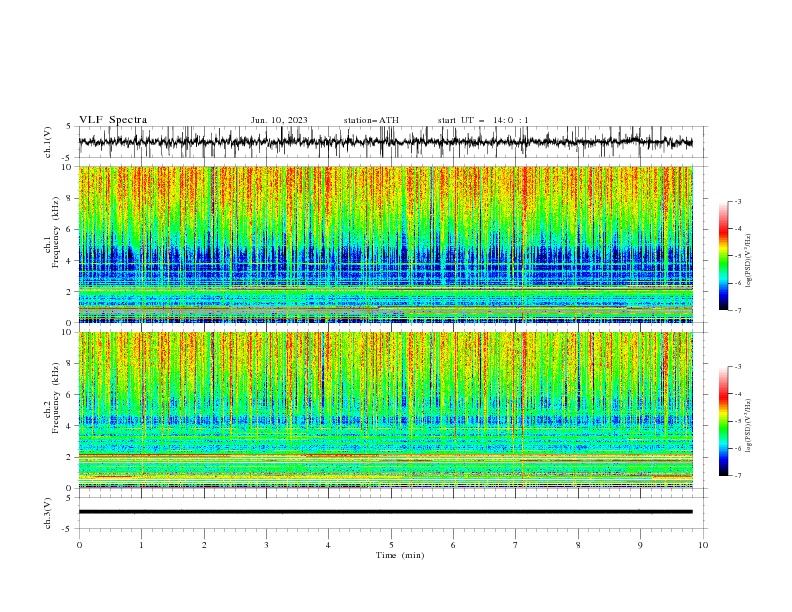
Task: Click the "-3" tick on upper colorbar
Action: tap(737, 201)
